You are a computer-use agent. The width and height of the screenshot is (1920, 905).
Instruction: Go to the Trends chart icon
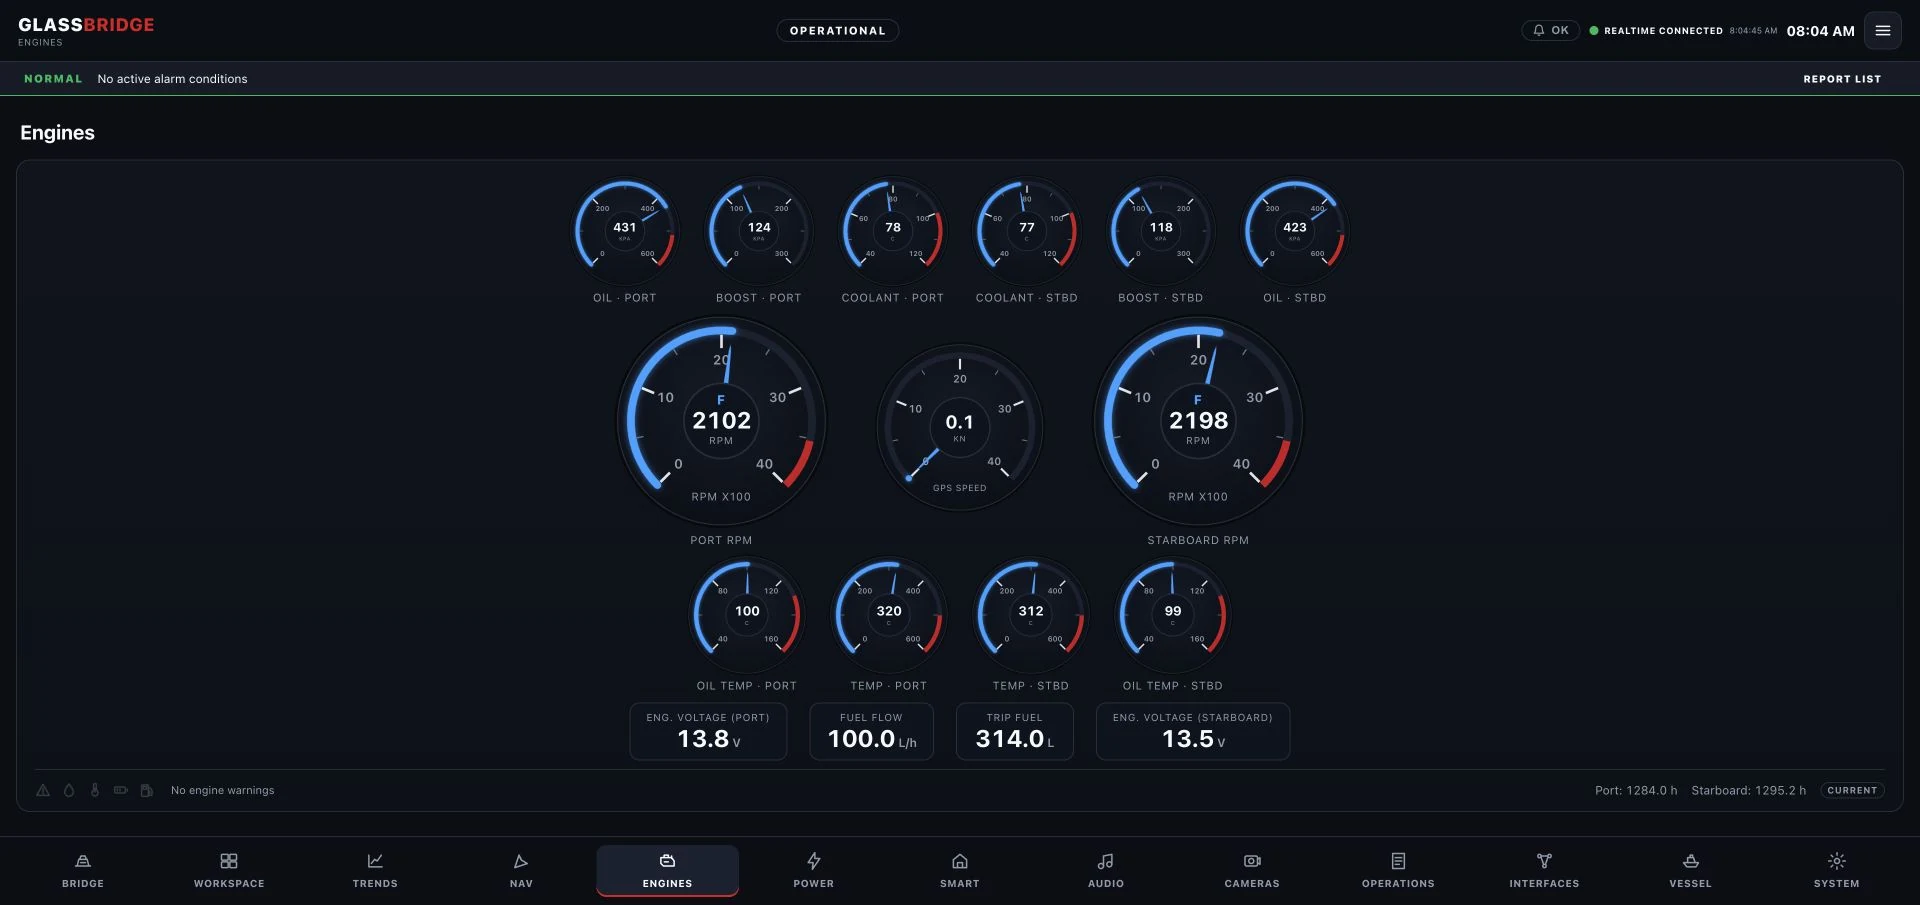click(375, 861)
